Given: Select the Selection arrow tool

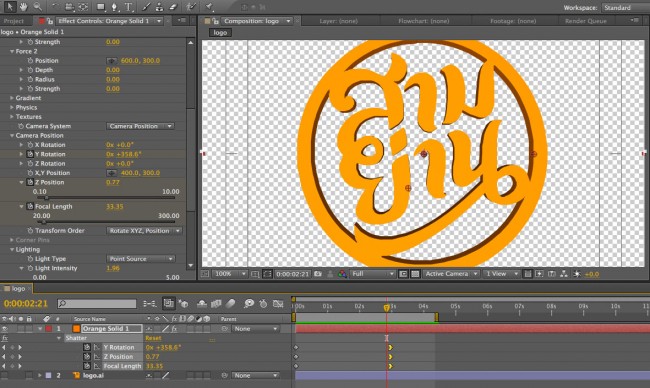Looking at the screenshot, I should click(10, 6).
